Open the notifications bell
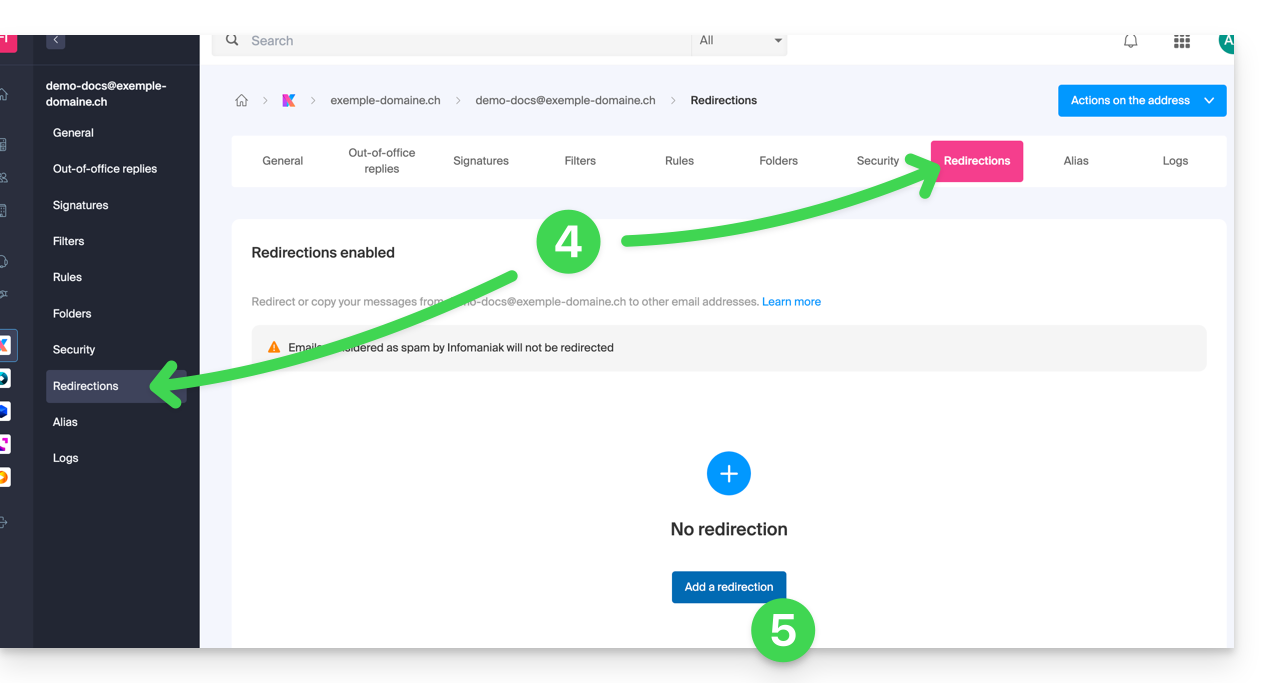 click(x=1130, y=42)
